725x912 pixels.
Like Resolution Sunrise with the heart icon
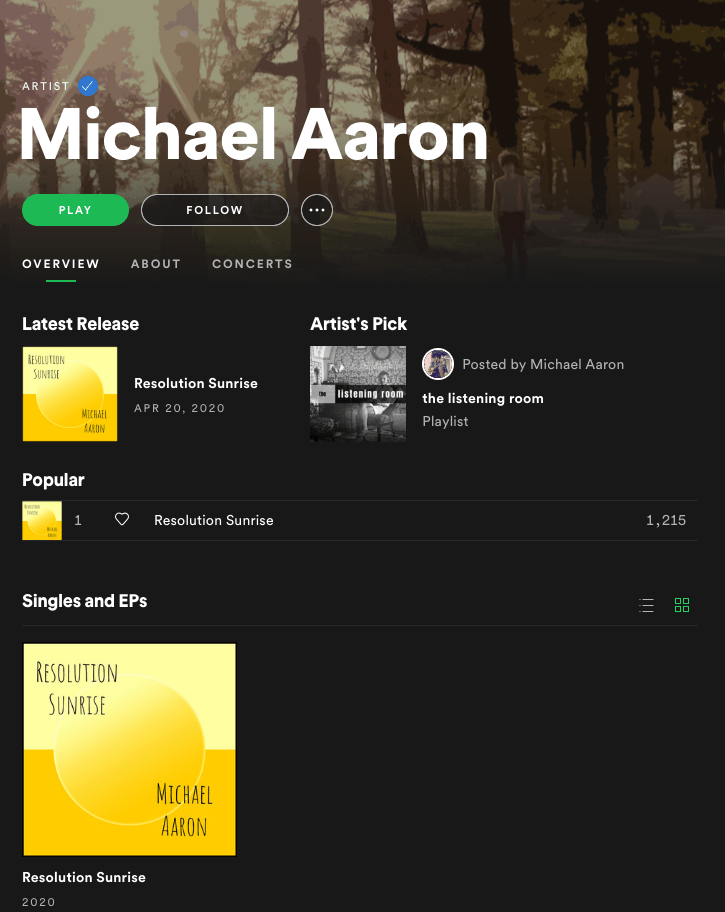[122, 519]
